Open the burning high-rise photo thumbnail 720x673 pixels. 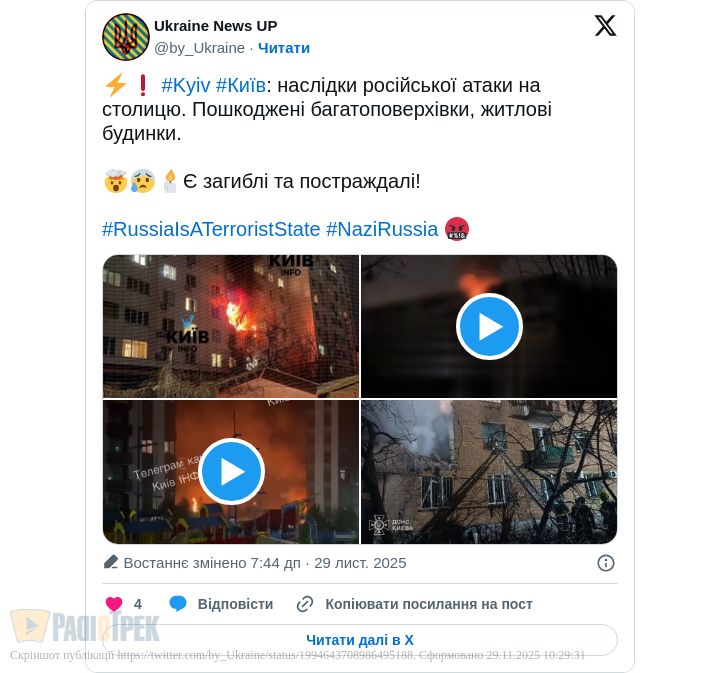231,326
